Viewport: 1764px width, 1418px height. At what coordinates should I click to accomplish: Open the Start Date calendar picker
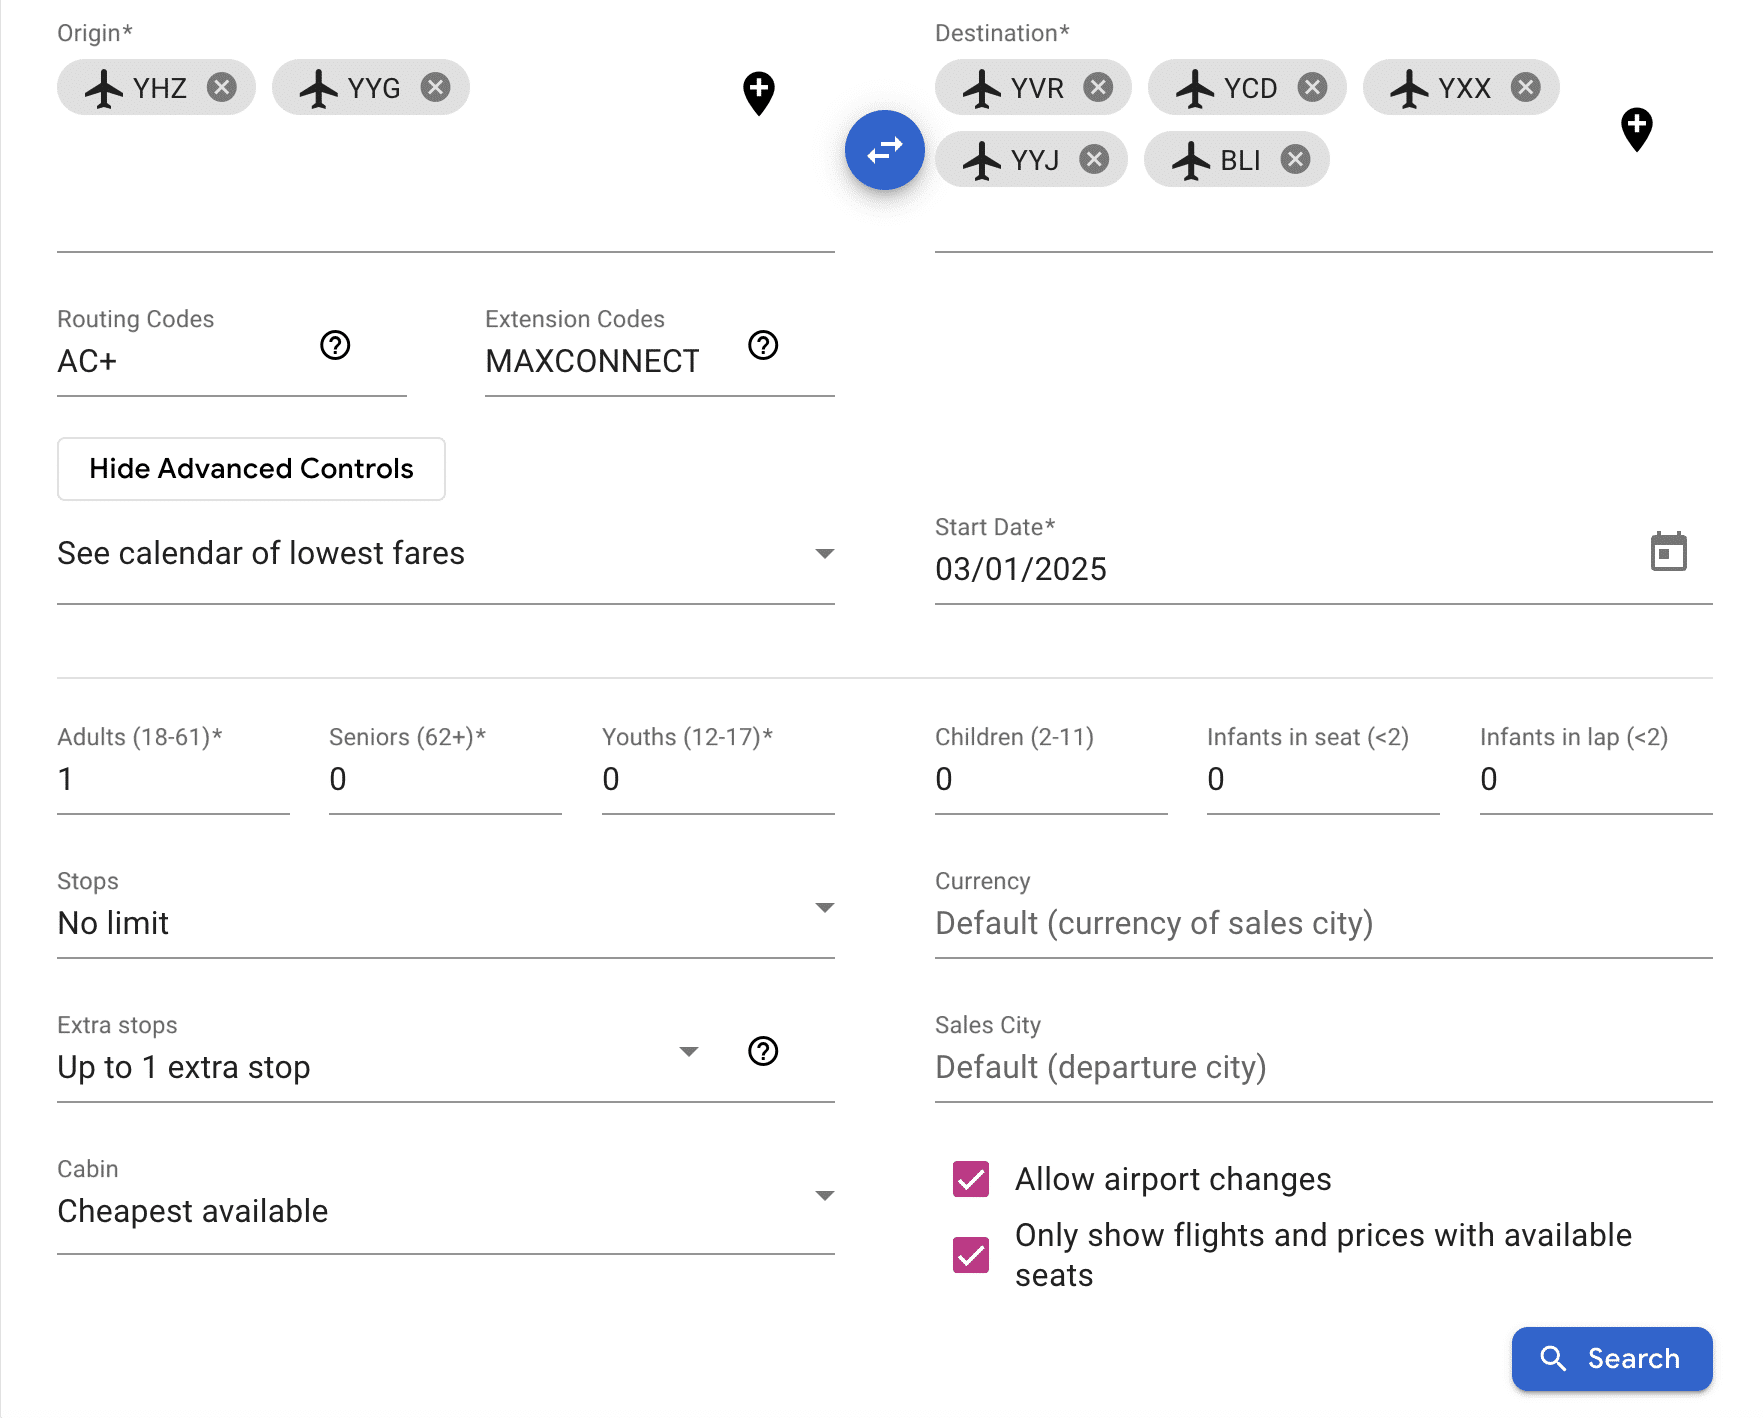pyautogui.click(x=1668, y=552)
